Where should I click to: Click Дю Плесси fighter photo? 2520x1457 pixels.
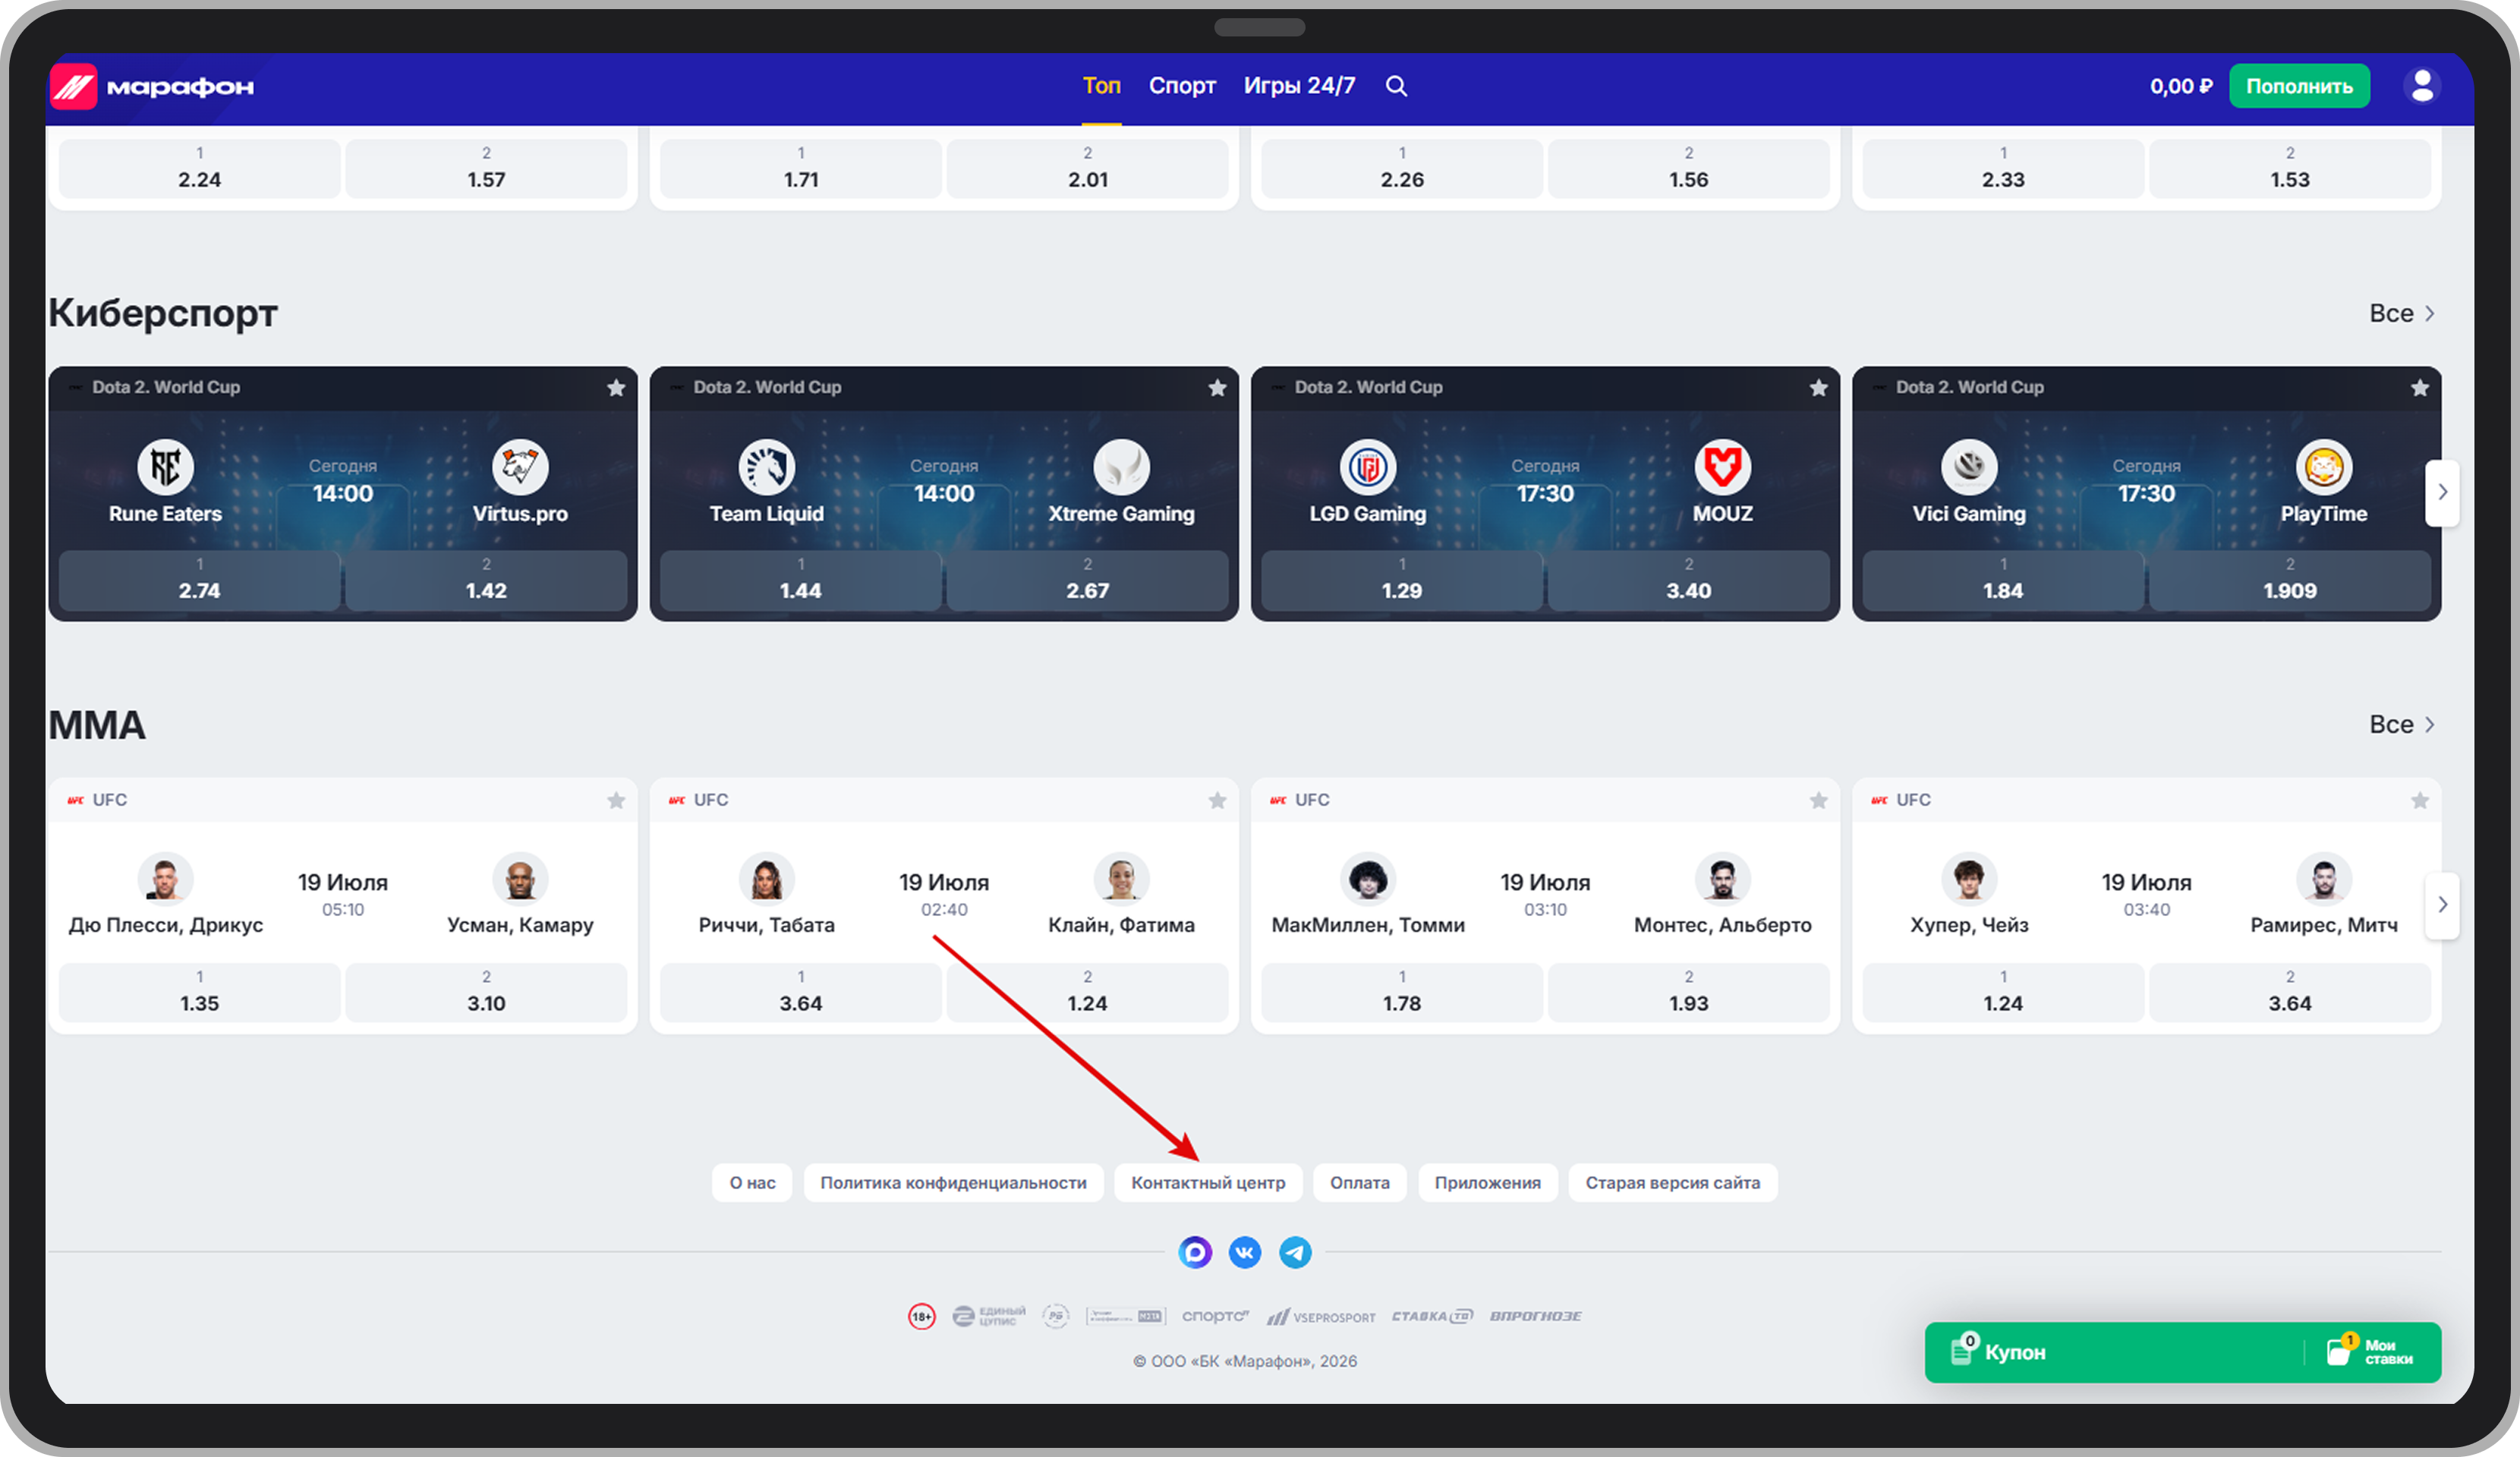click(x=165, y=880)
